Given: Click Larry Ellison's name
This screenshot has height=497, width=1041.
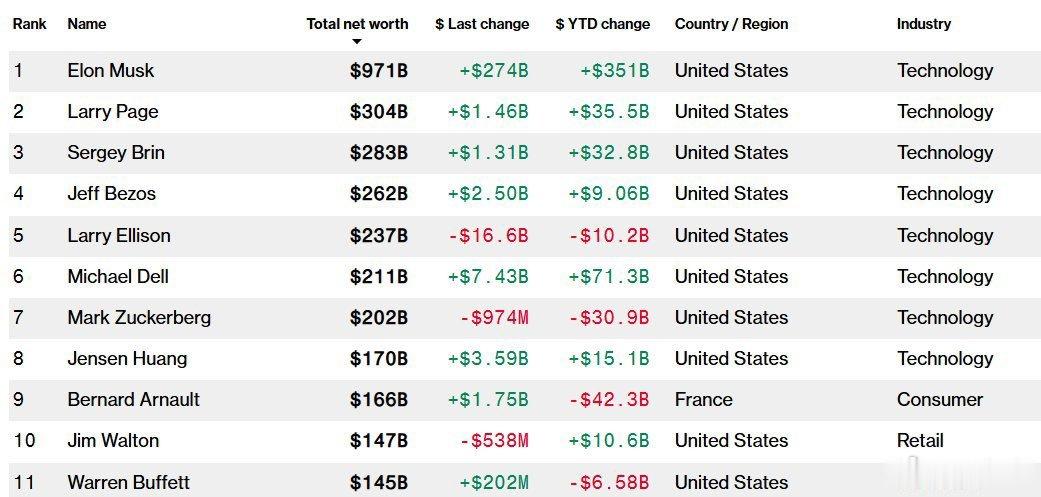Looking at the screenshot, I should pyautogui.click(x=119, y=236).
